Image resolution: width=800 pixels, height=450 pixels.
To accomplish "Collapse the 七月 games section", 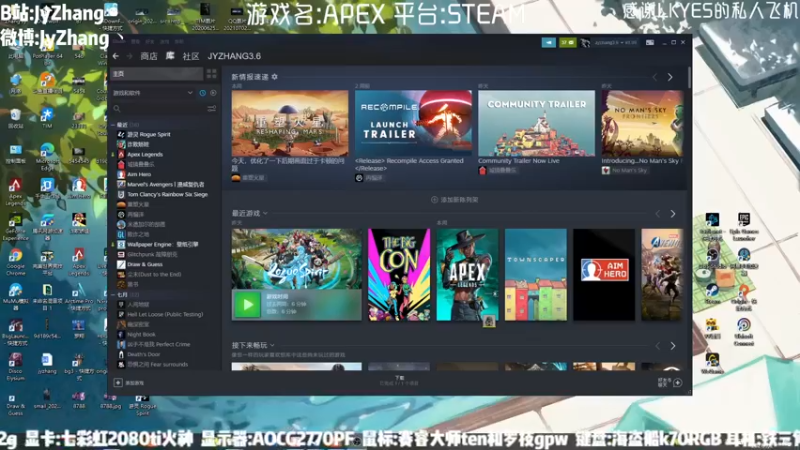I will (x=113, y=295).
